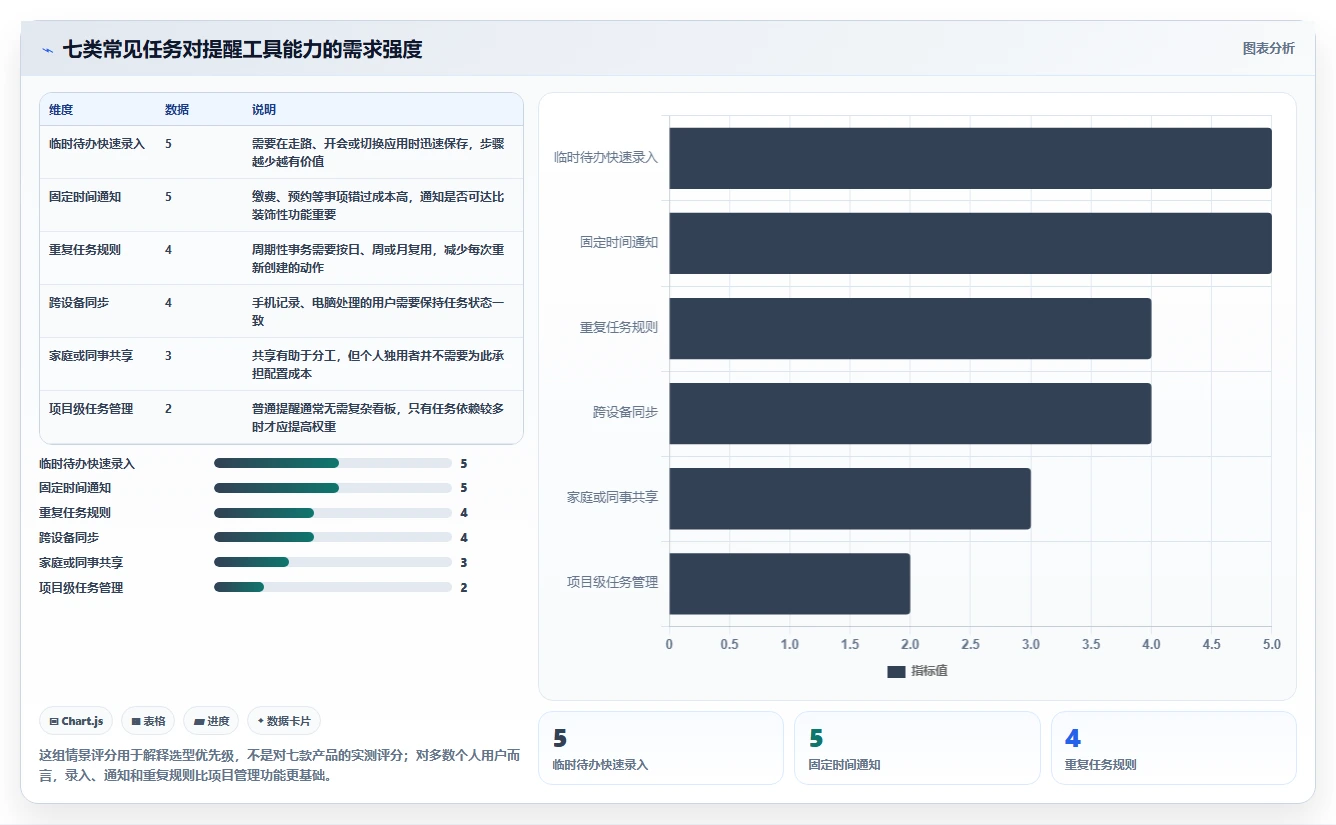1336x825 pixels.
Task: Click the progress bar for 跨设备同步
Action: click(333, 538)
